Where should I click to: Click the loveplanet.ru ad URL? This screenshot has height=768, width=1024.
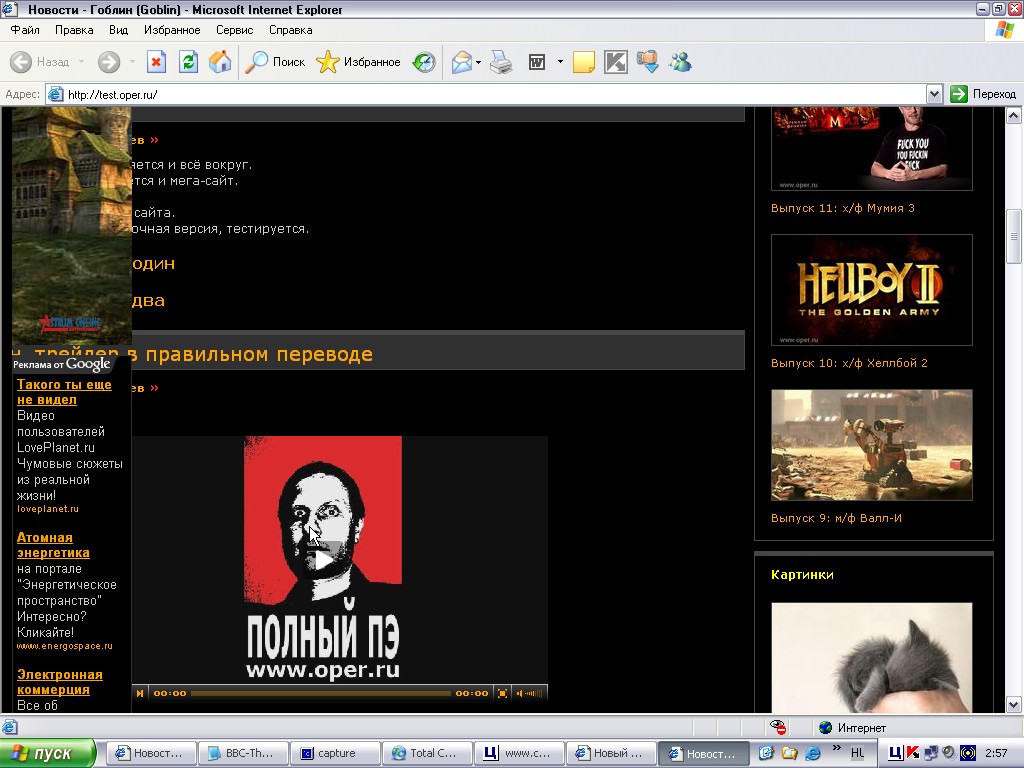coord(48,509)
